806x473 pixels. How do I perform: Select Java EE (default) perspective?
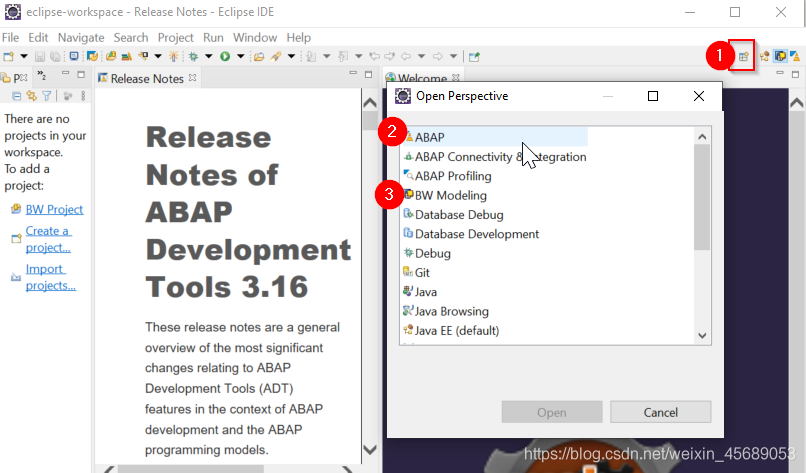point(451,331)
